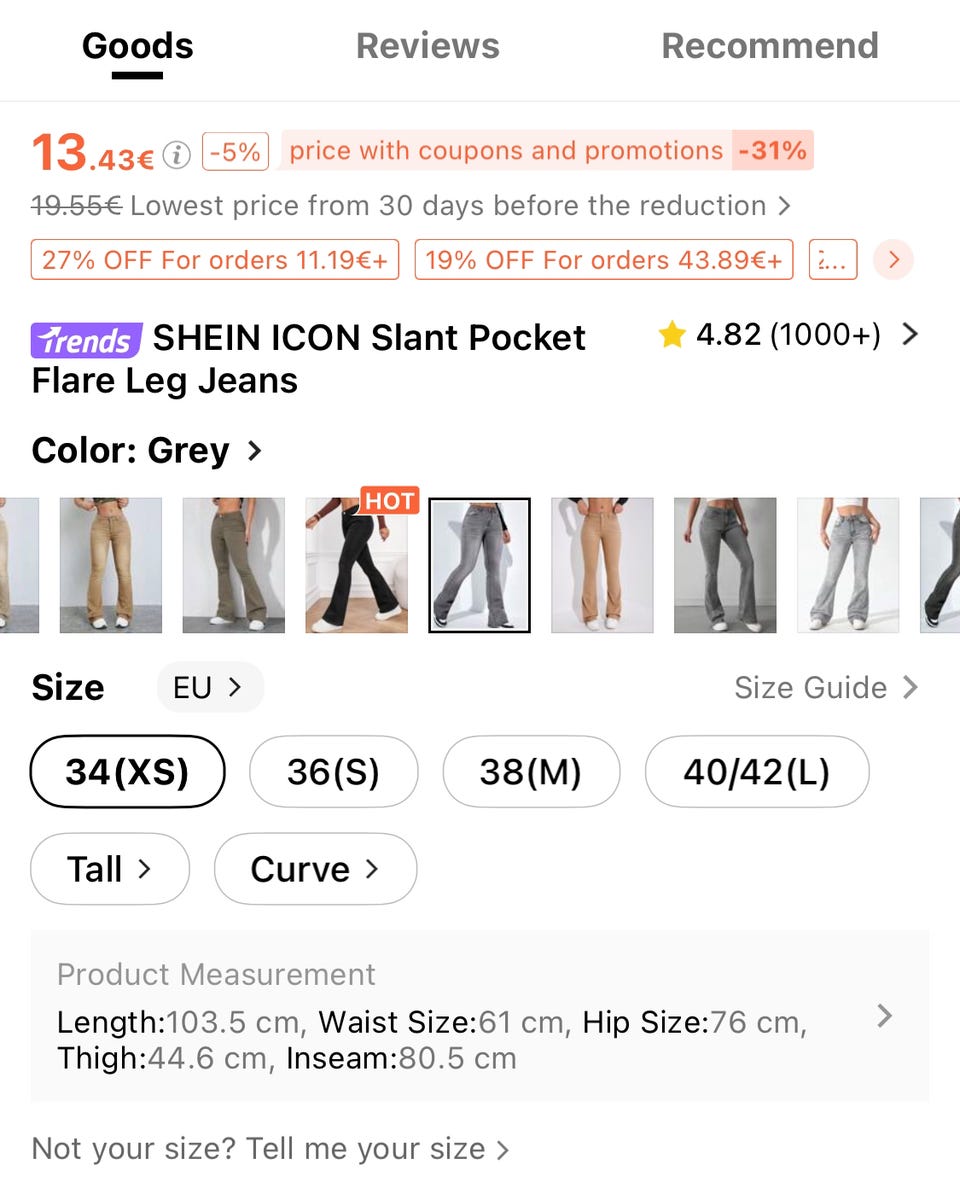Expand the Tall size options
This screenshot has width=960, height=1194.
point(110,869)
